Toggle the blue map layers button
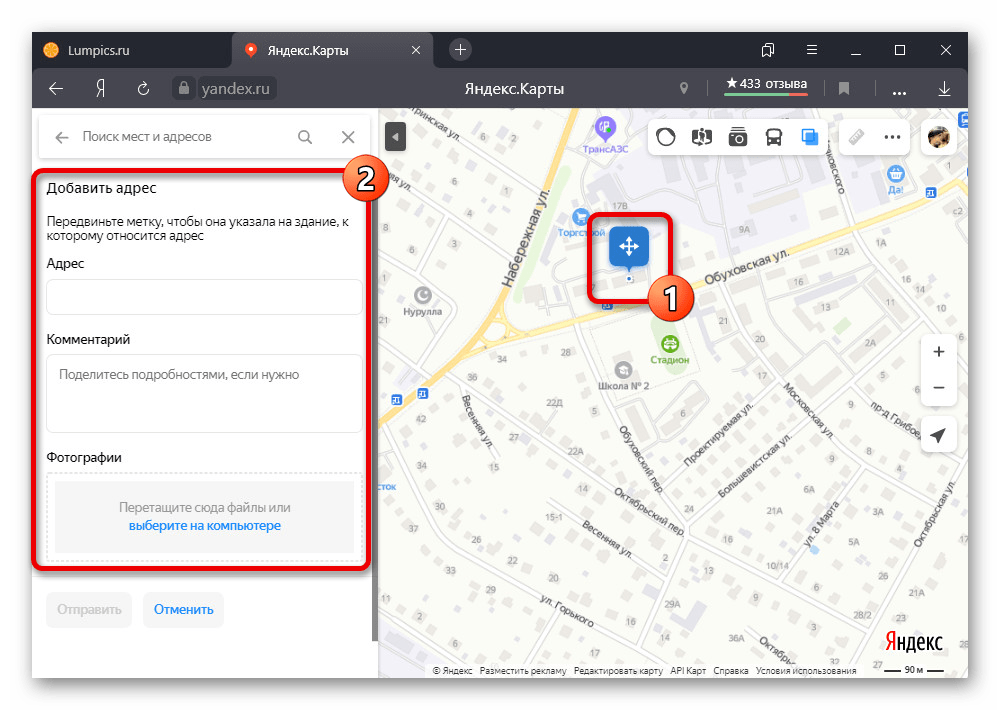Viewport: 1000px width, 710px height. tap(809, 137)
